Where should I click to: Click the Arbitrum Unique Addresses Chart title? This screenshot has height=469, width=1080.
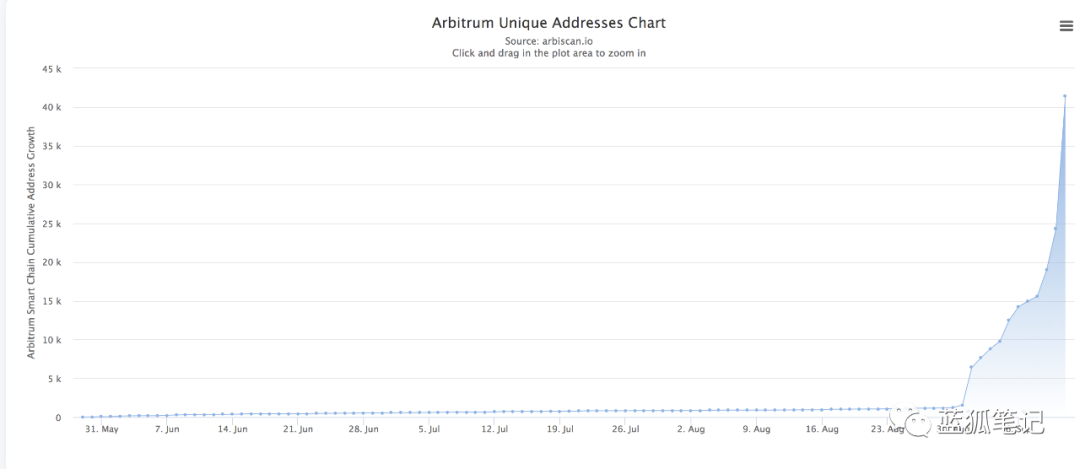point(548,22)
